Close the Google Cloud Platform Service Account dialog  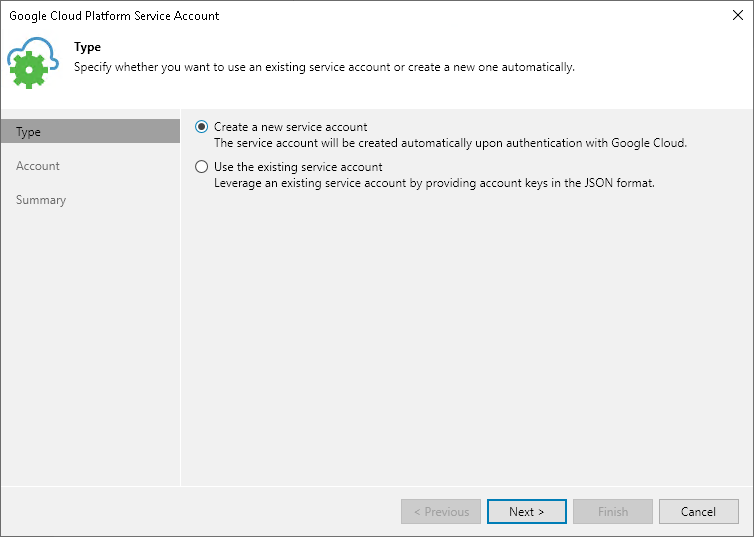click(x=738, y=15)
